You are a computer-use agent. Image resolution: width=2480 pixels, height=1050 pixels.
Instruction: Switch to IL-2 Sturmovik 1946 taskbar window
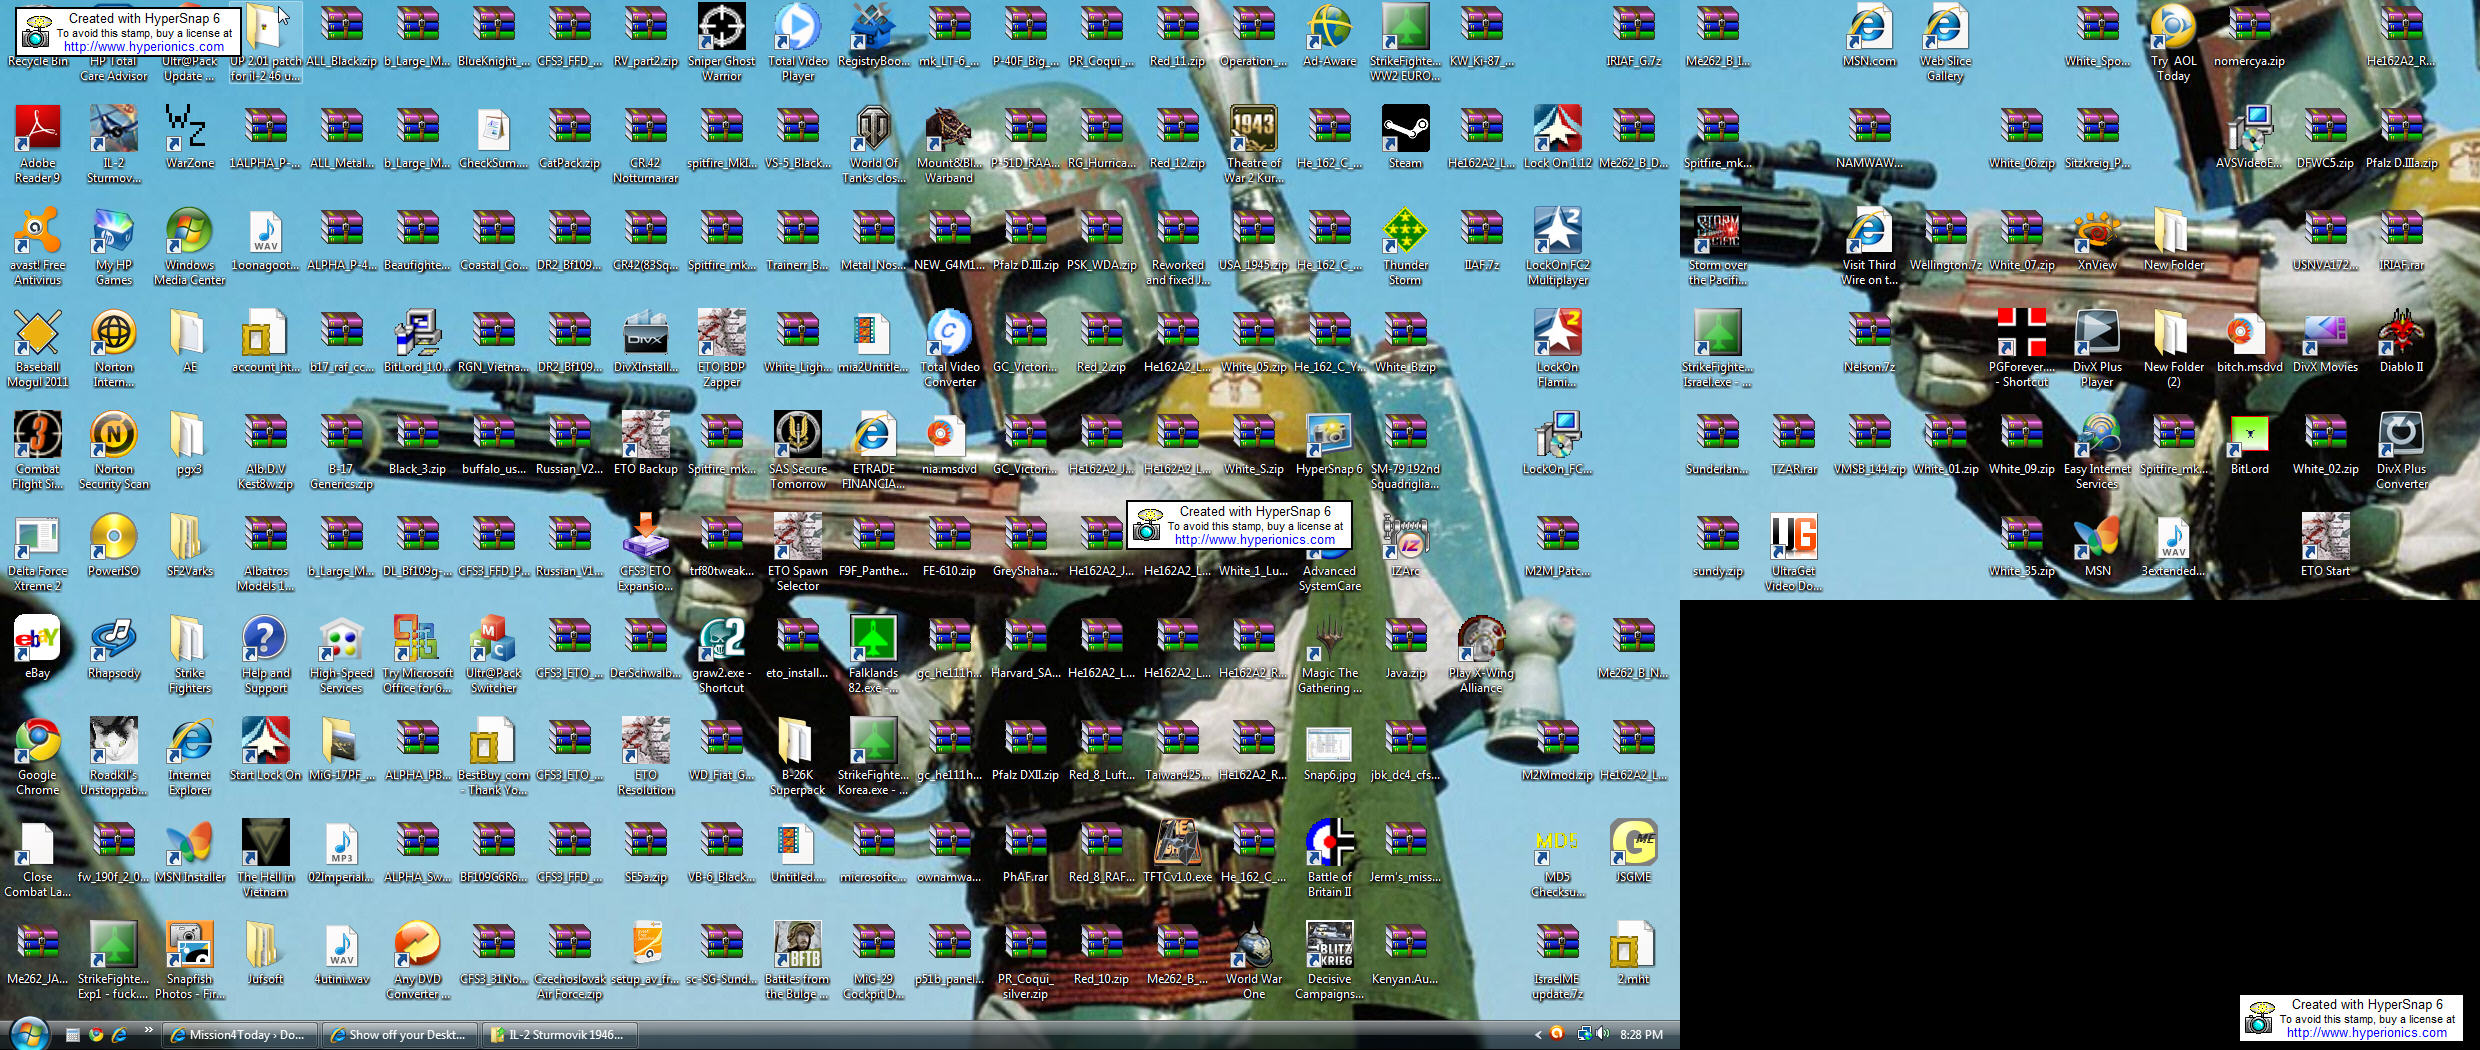559,1035
